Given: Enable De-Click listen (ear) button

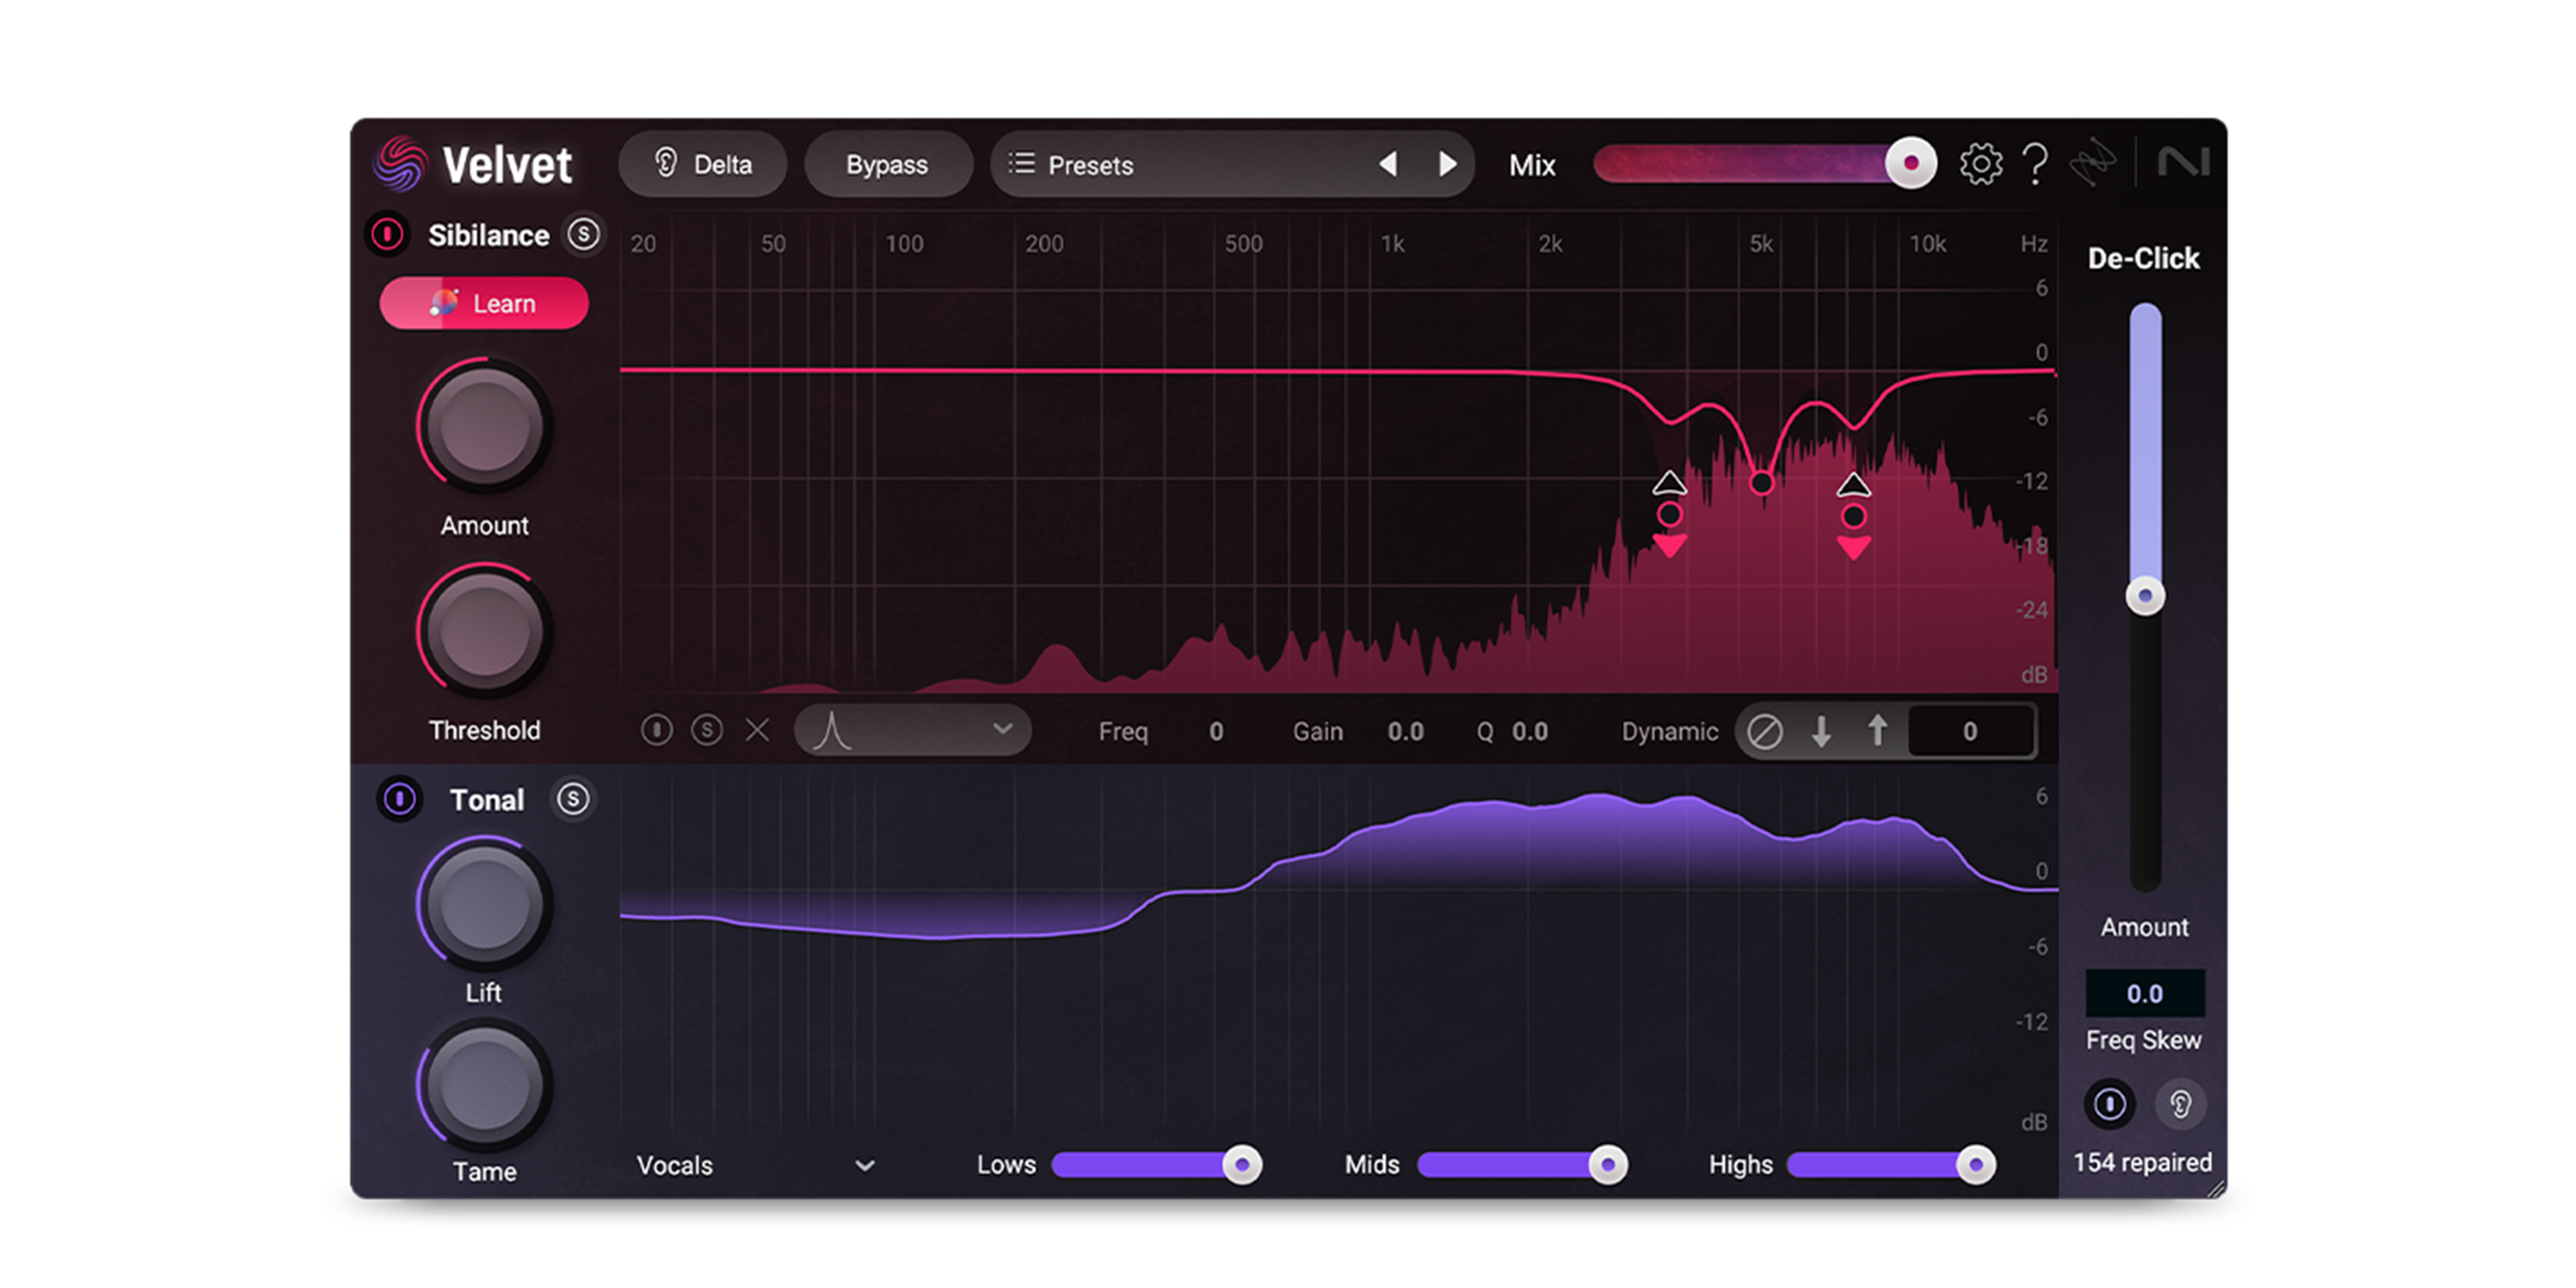Looking at the screenshot, I should tap(2180, 1105).
